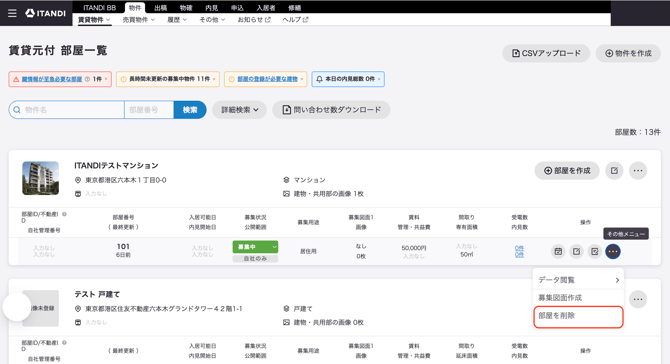Click info icon beside 部屋ID header in ITANDIテストマンション
The image size is (670, 364).
pyautogui.click(x=64, y=214)
